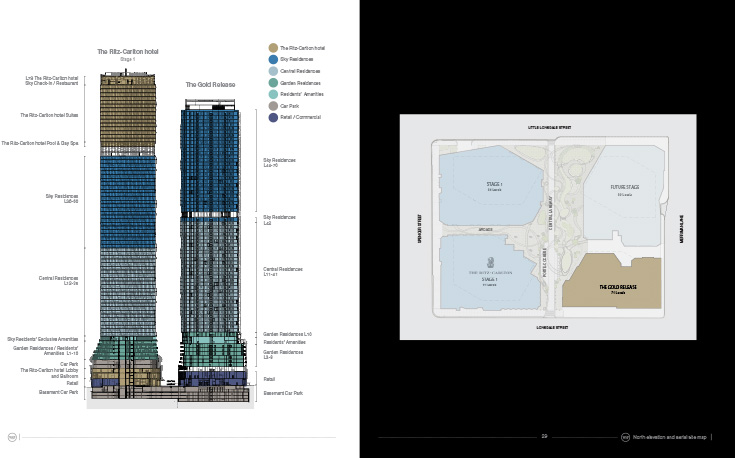Click the vertical 'Central Laneway' map label

pyautogui.click(x=550, y=213)
